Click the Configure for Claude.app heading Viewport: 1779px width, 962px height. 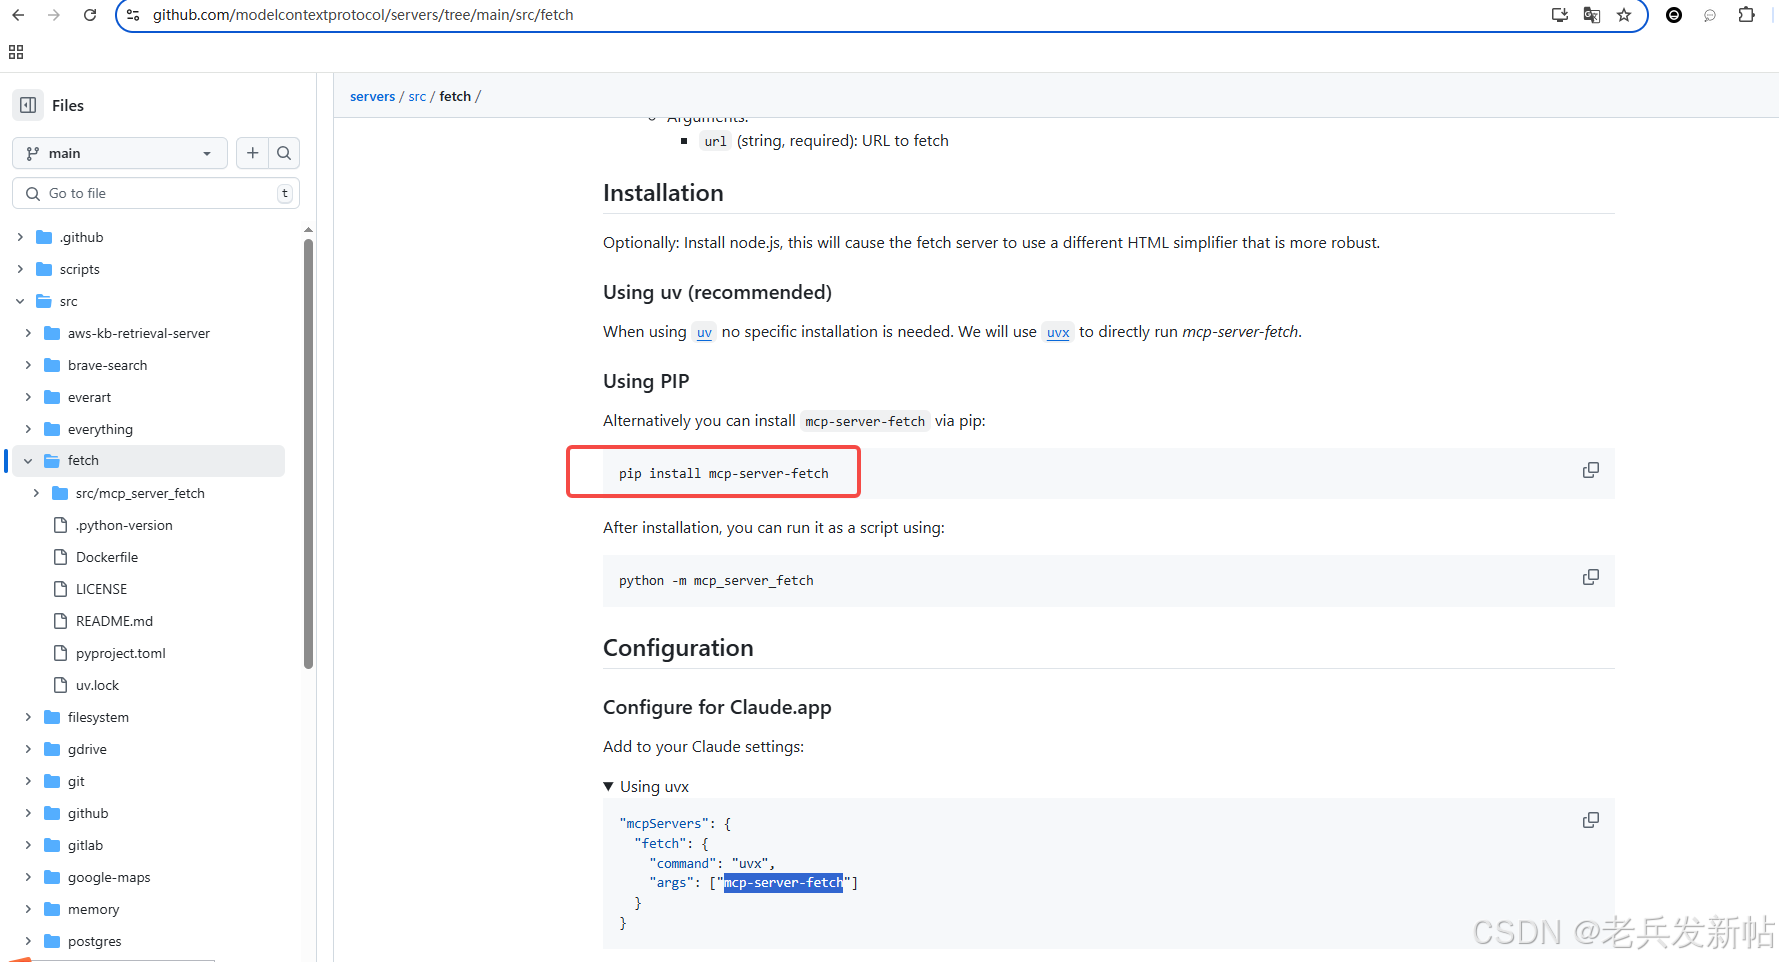point(717,707)
